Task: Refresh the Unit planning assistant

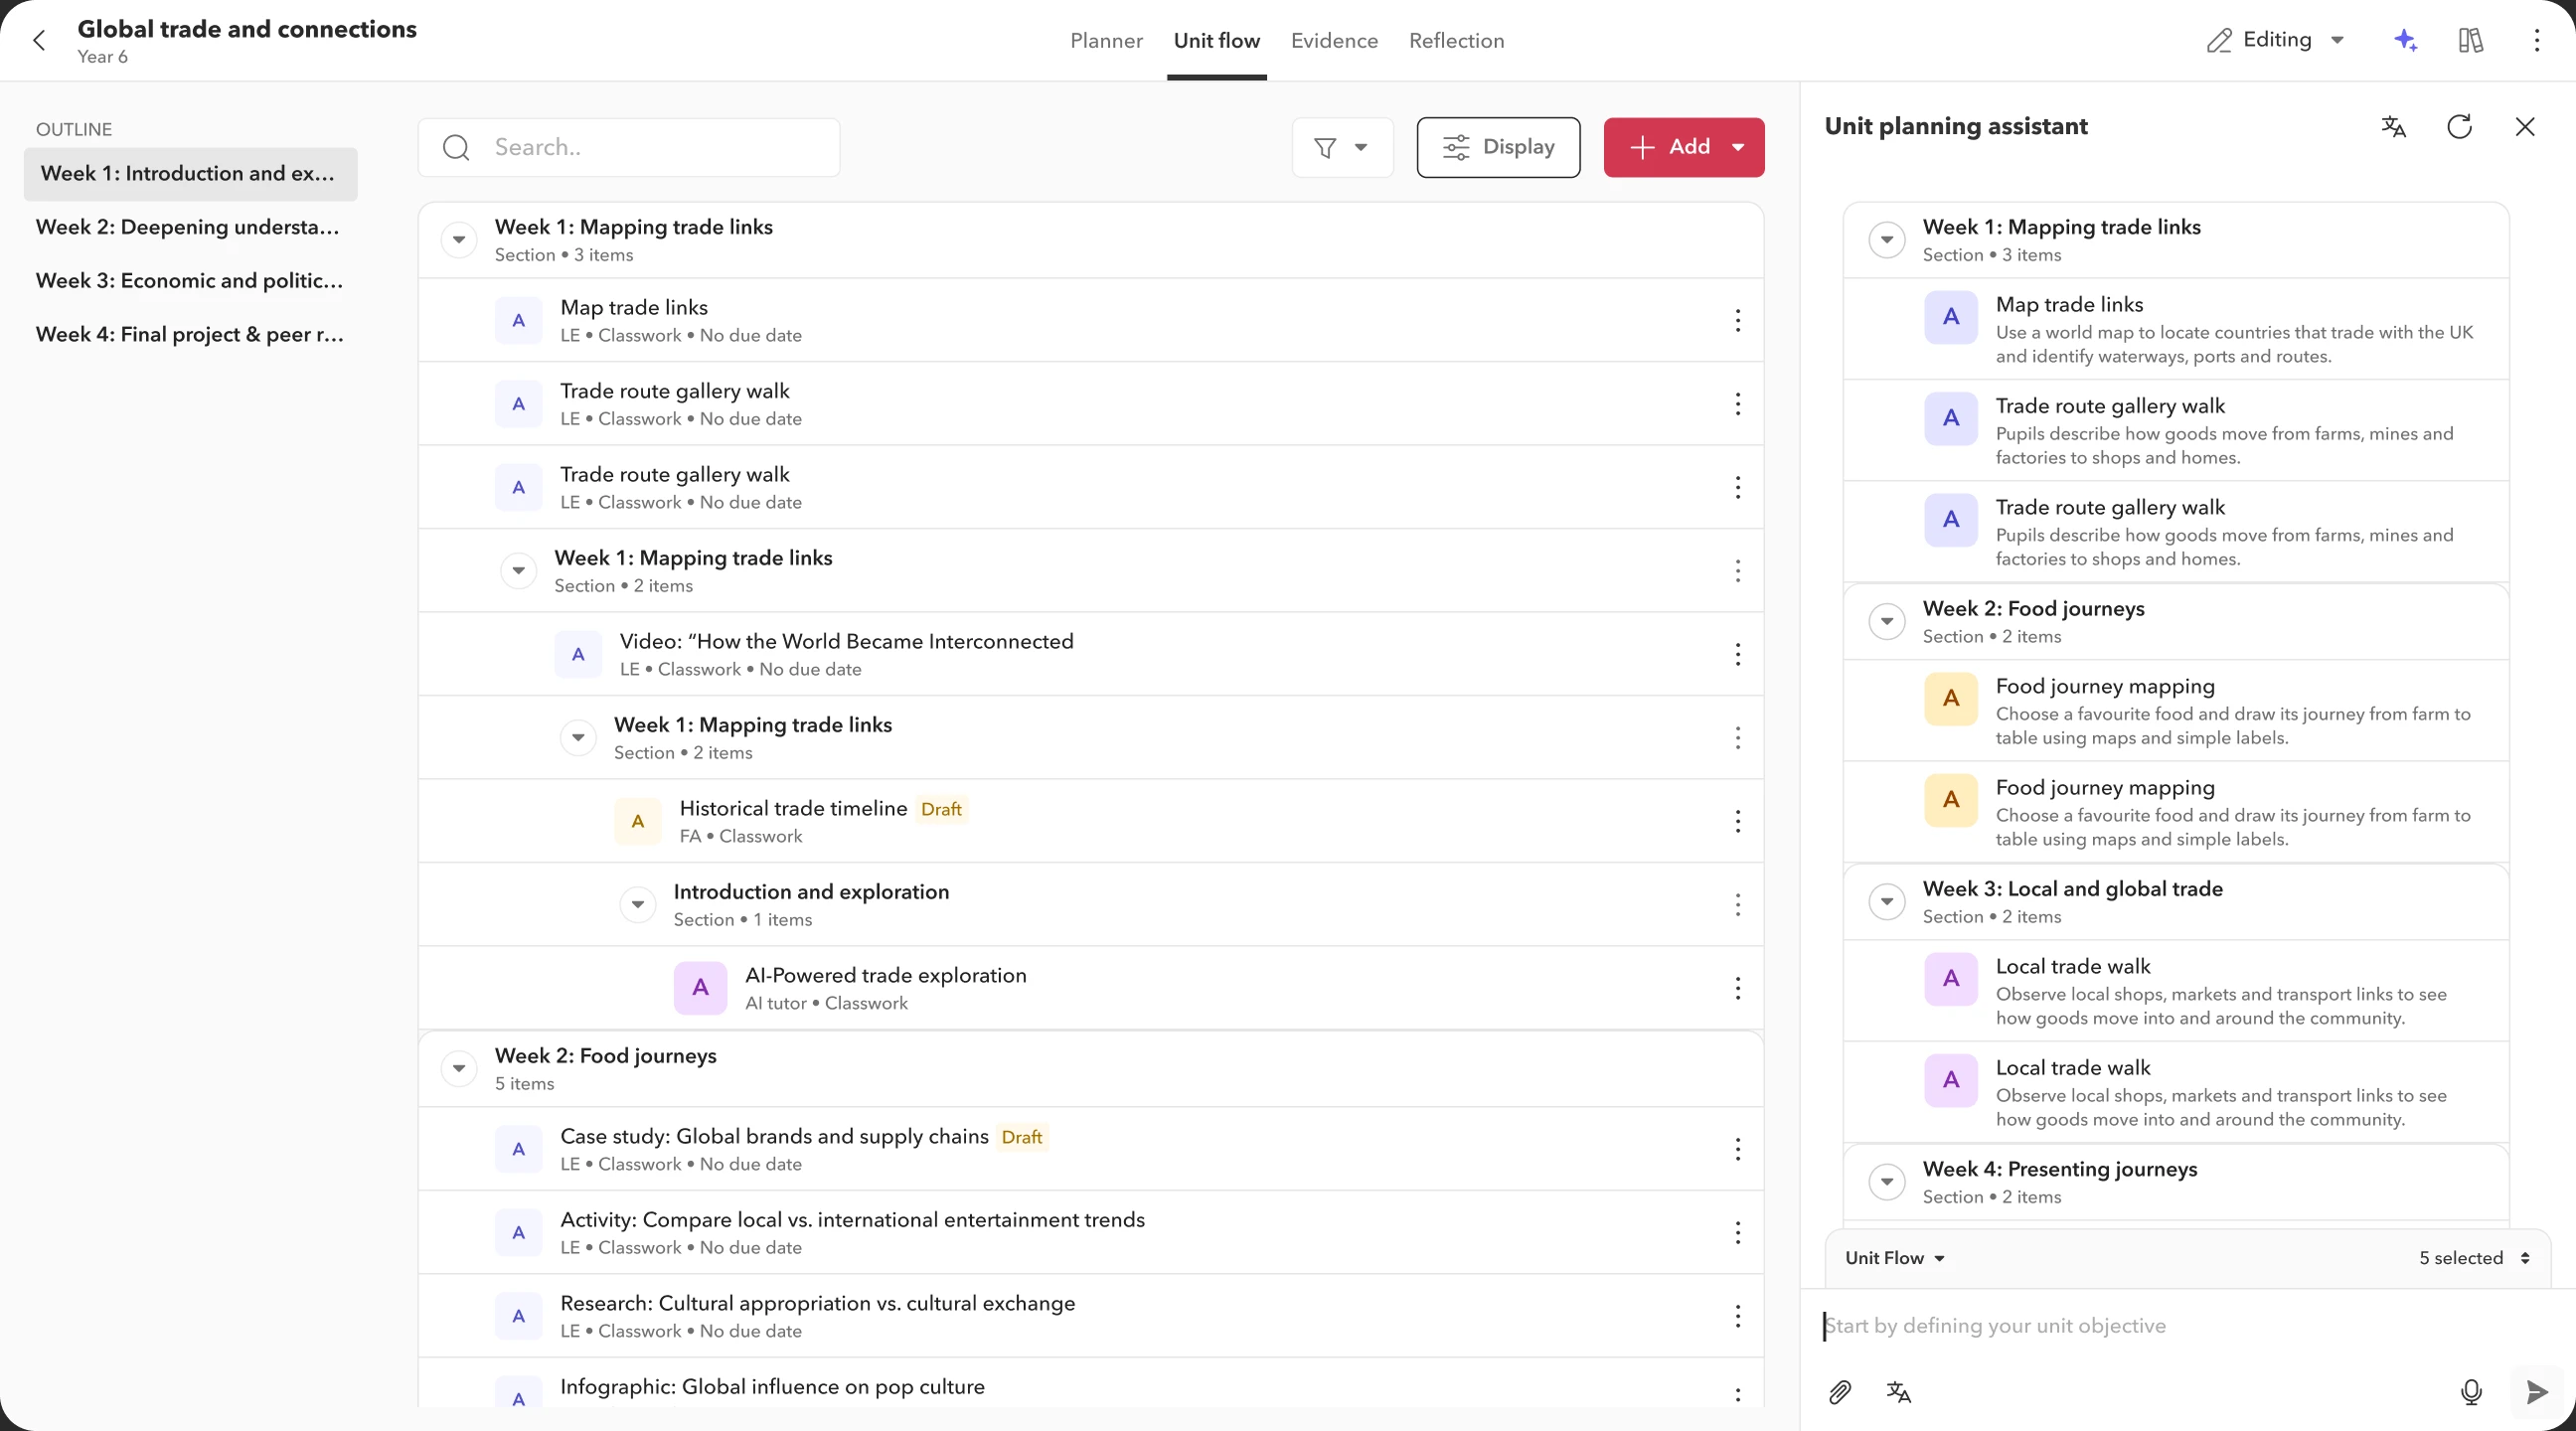Action: coord(2459,127)
